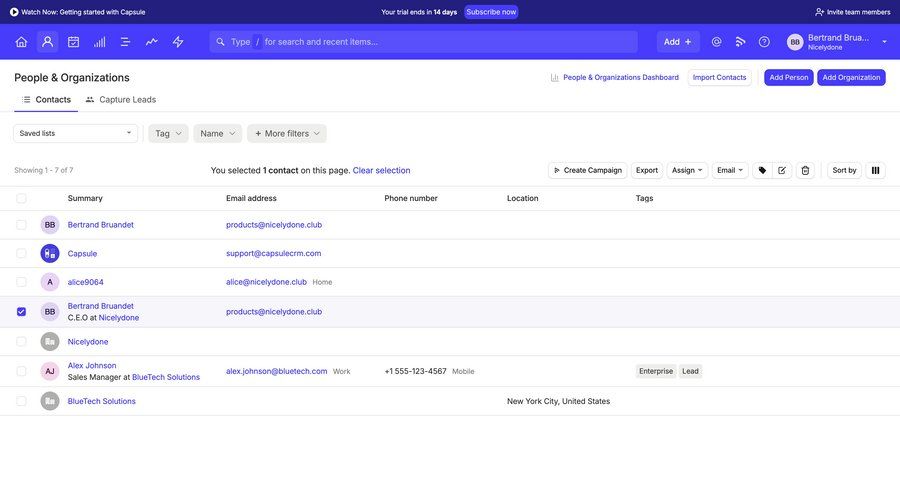Open support@capsulecrm.com email link

(274, 253)
